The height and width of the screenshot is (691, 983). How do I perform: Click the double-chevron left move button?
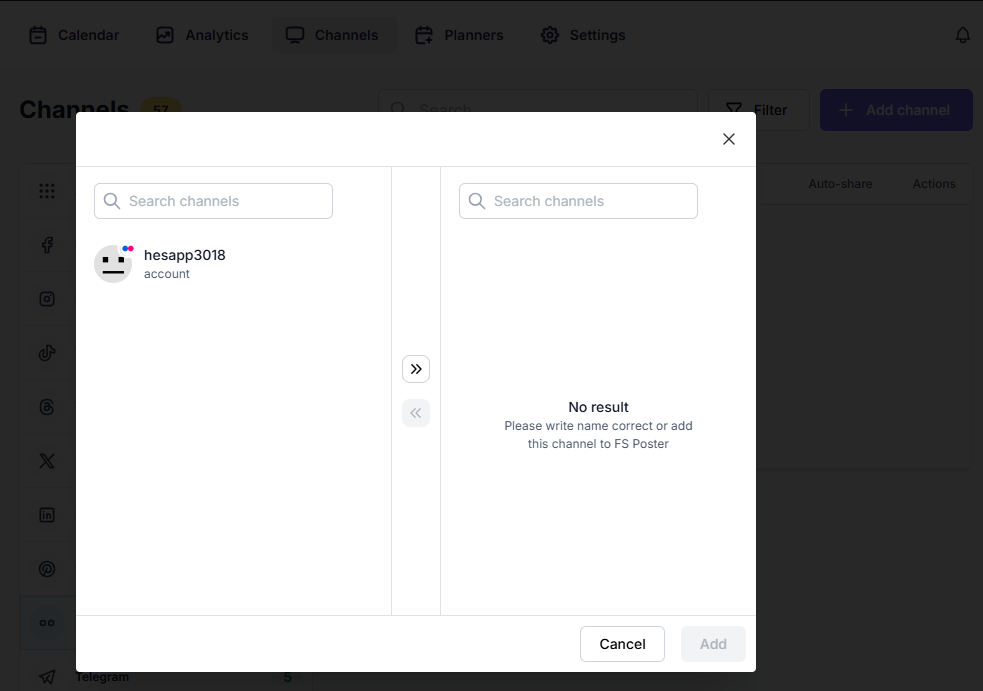(416, 413)
